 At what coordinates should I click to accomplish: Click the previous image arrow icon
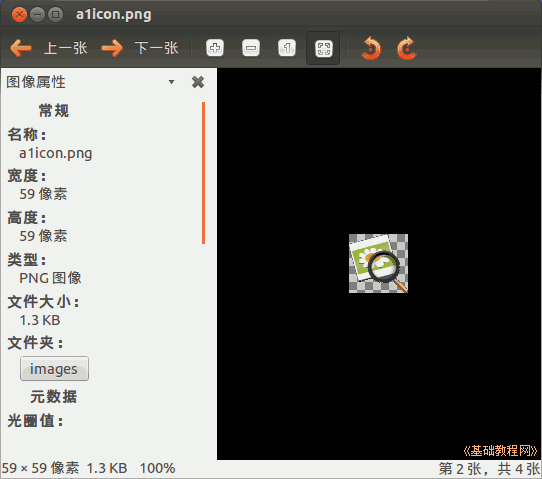click(21, 48)
